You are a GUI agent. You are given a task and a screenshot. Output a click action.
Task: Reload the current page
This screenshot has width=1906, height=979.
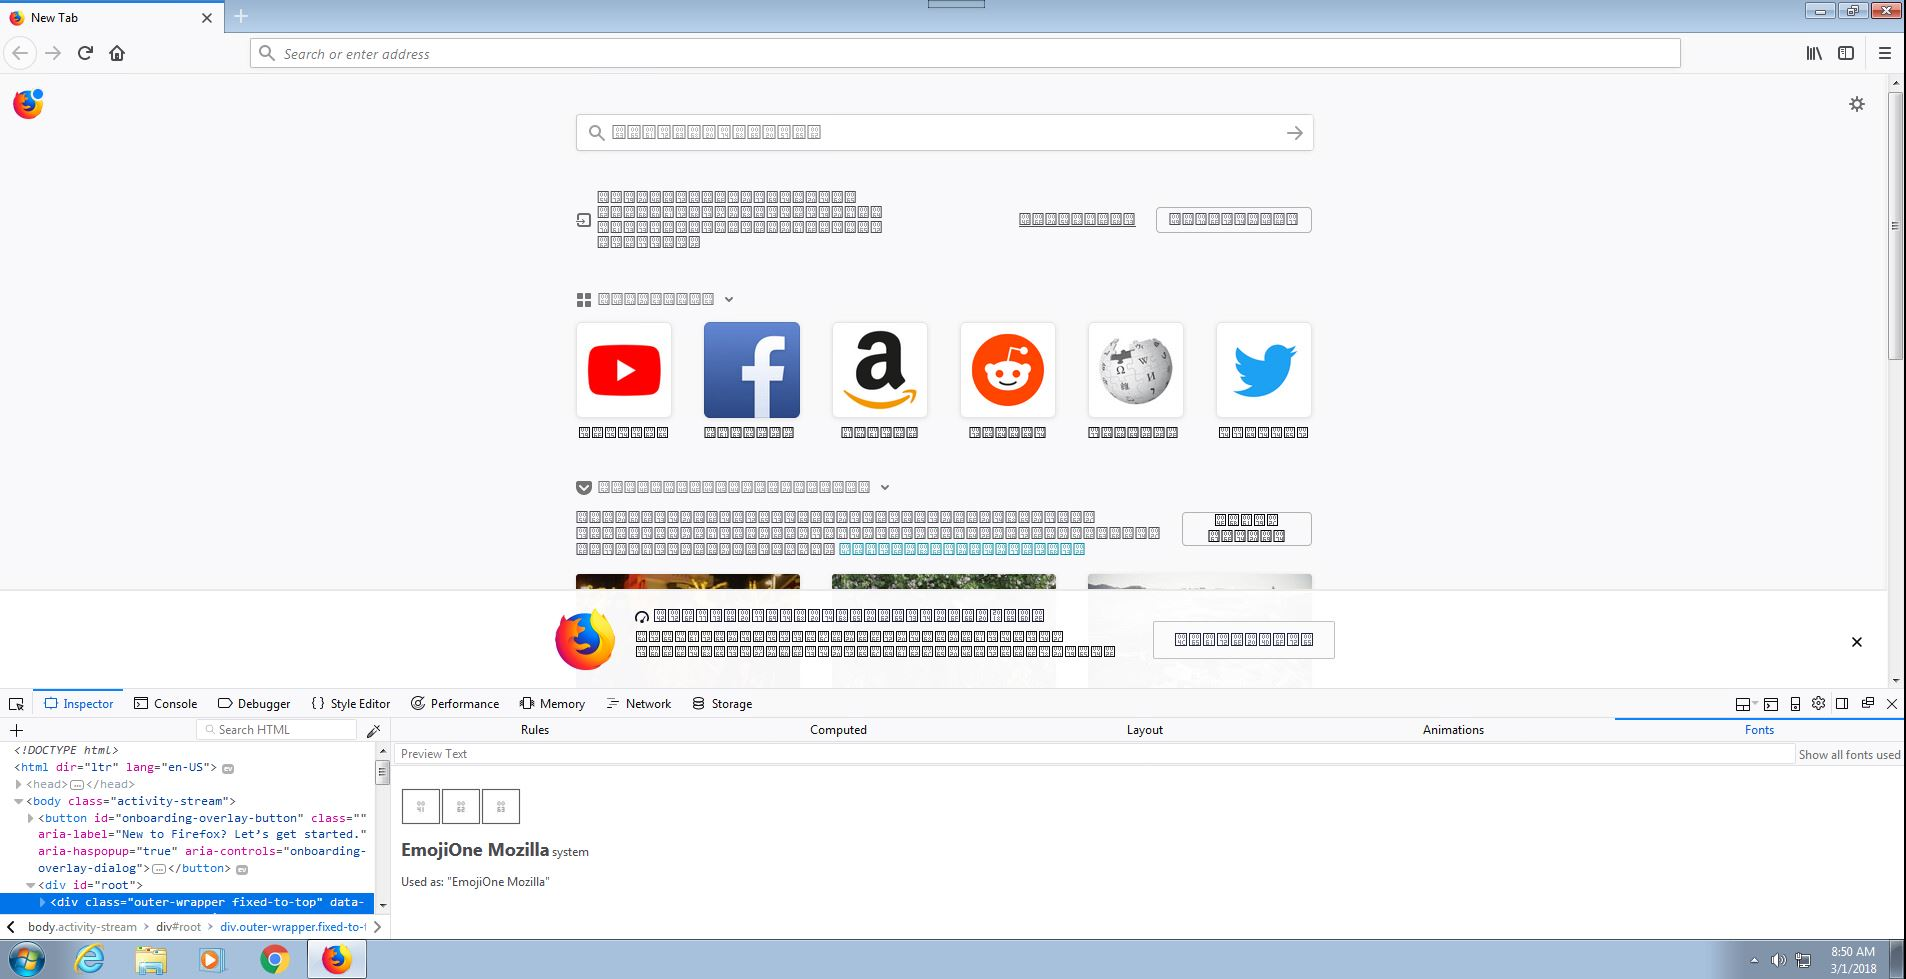point(85,53)
